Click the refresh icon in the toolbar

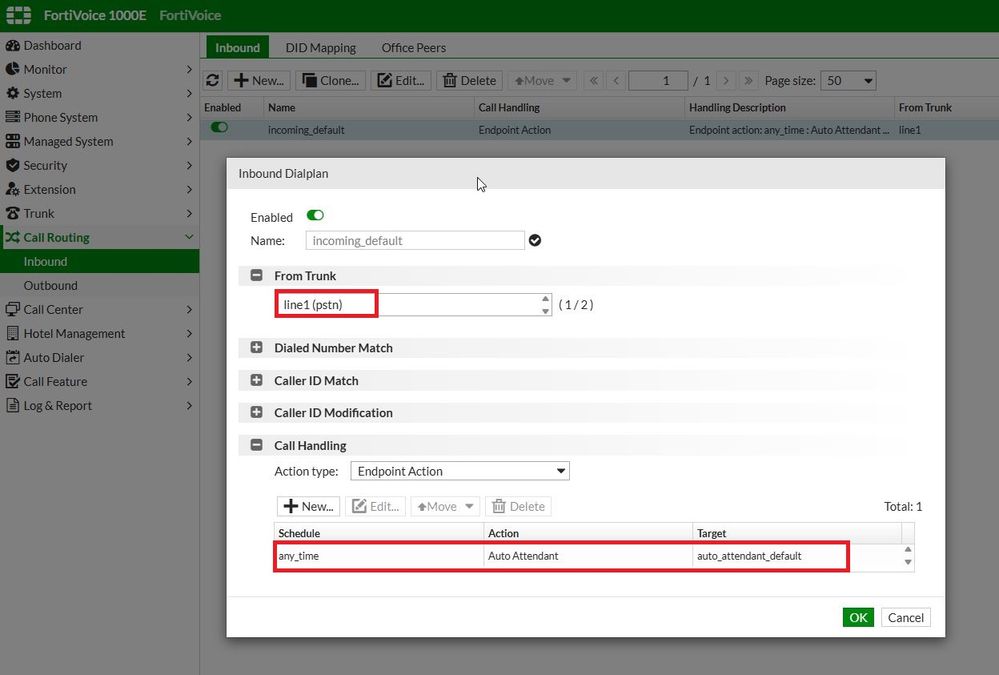coord(212,80)
